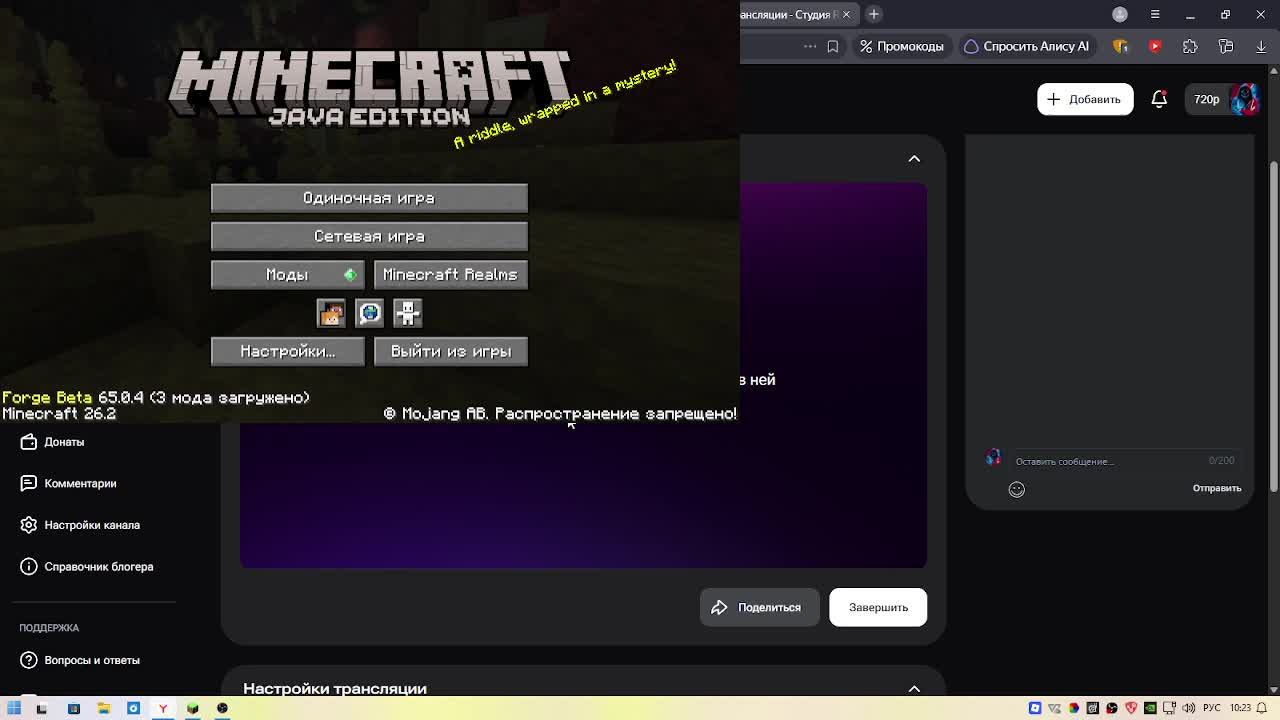Open Донаты in the studio sidebar
The width and height of the screenshot is (1280, 720).
click(64, 442)
